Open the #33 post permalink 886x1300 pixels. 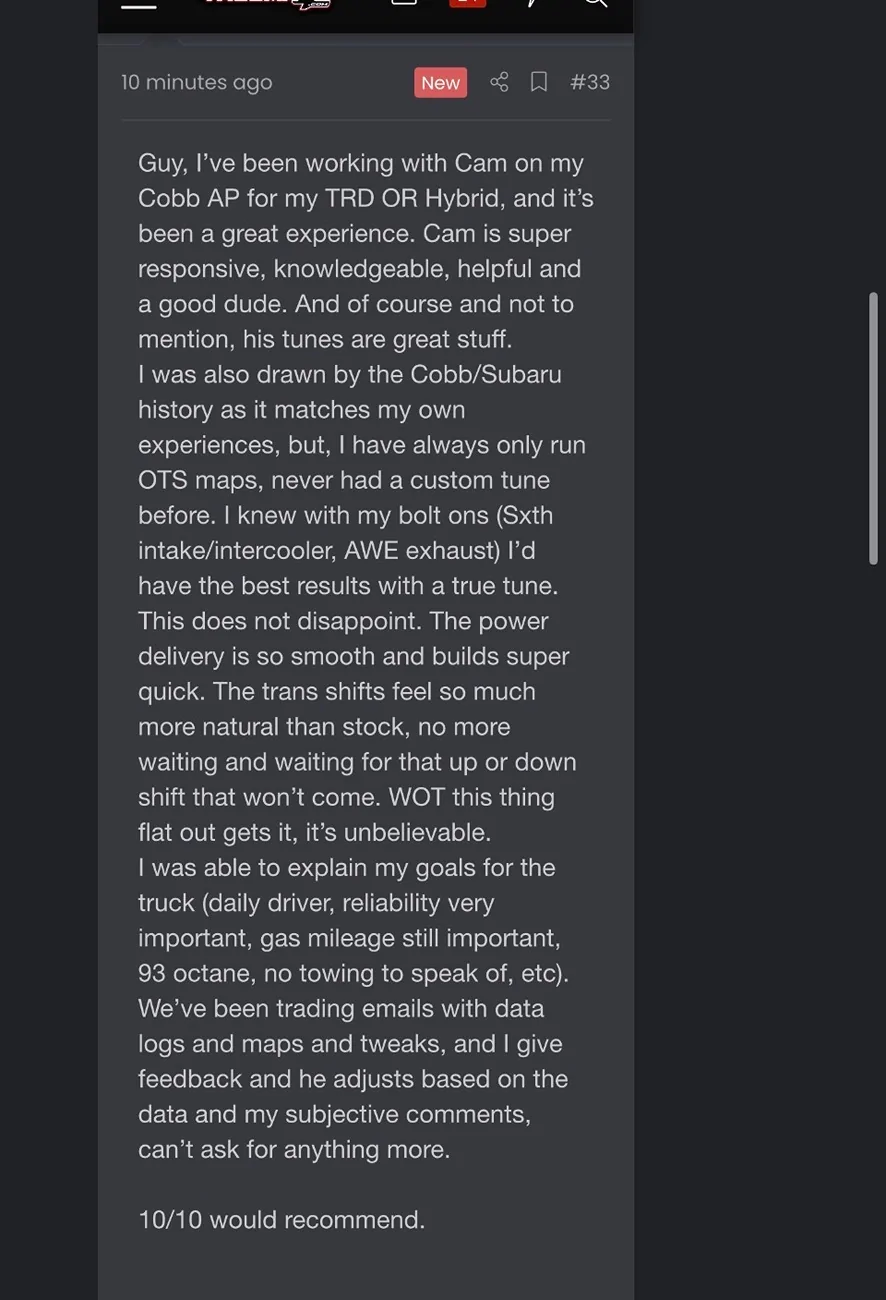[x=590, y=82]
